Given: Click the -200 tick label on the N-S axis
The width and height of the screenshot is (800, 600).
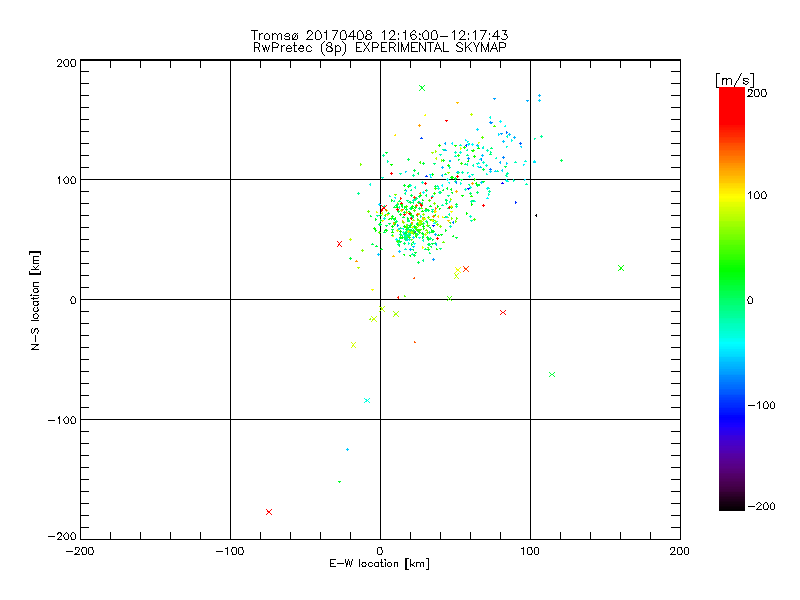Looking at the screenshot, I should (62, 536).
